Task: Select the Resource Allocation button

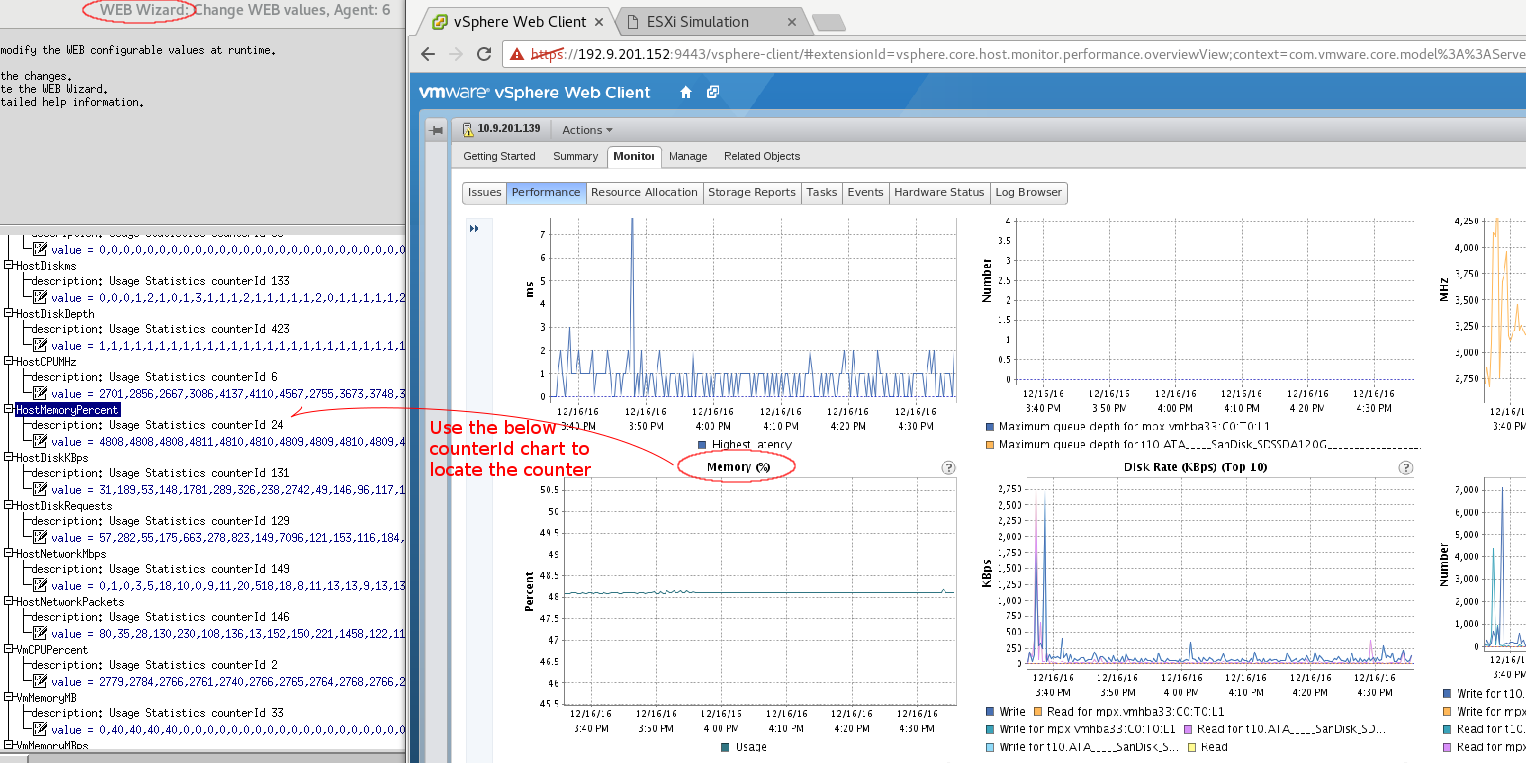Action: click(643, 192)
